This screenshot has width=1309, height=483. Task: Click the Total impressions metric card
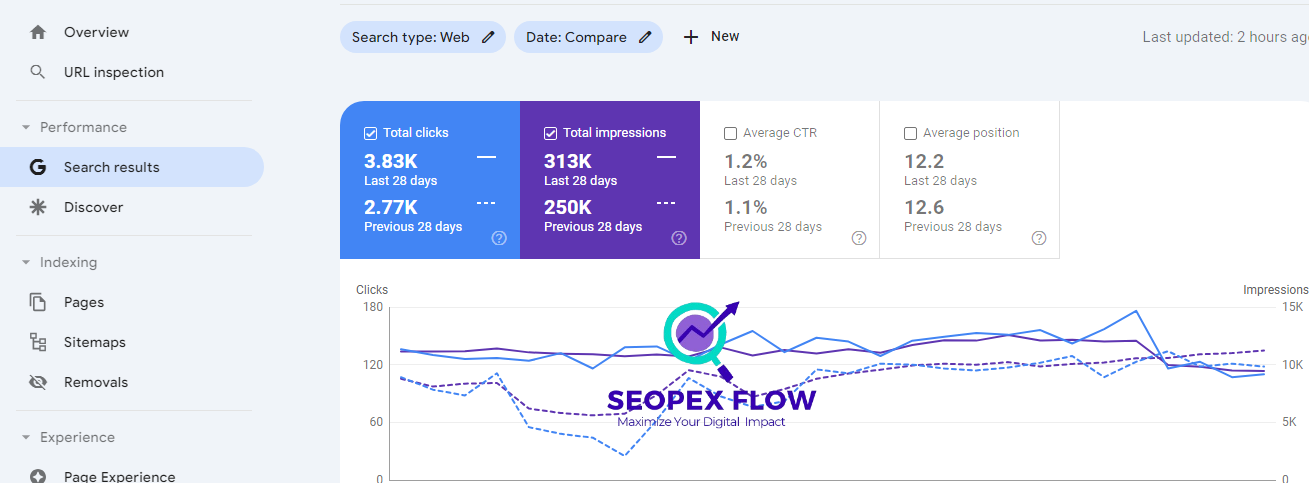tap(610, 179)
